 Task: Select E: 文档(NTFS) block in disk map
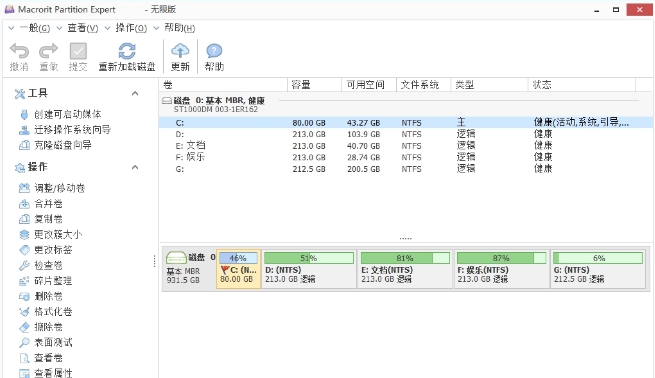405,269
